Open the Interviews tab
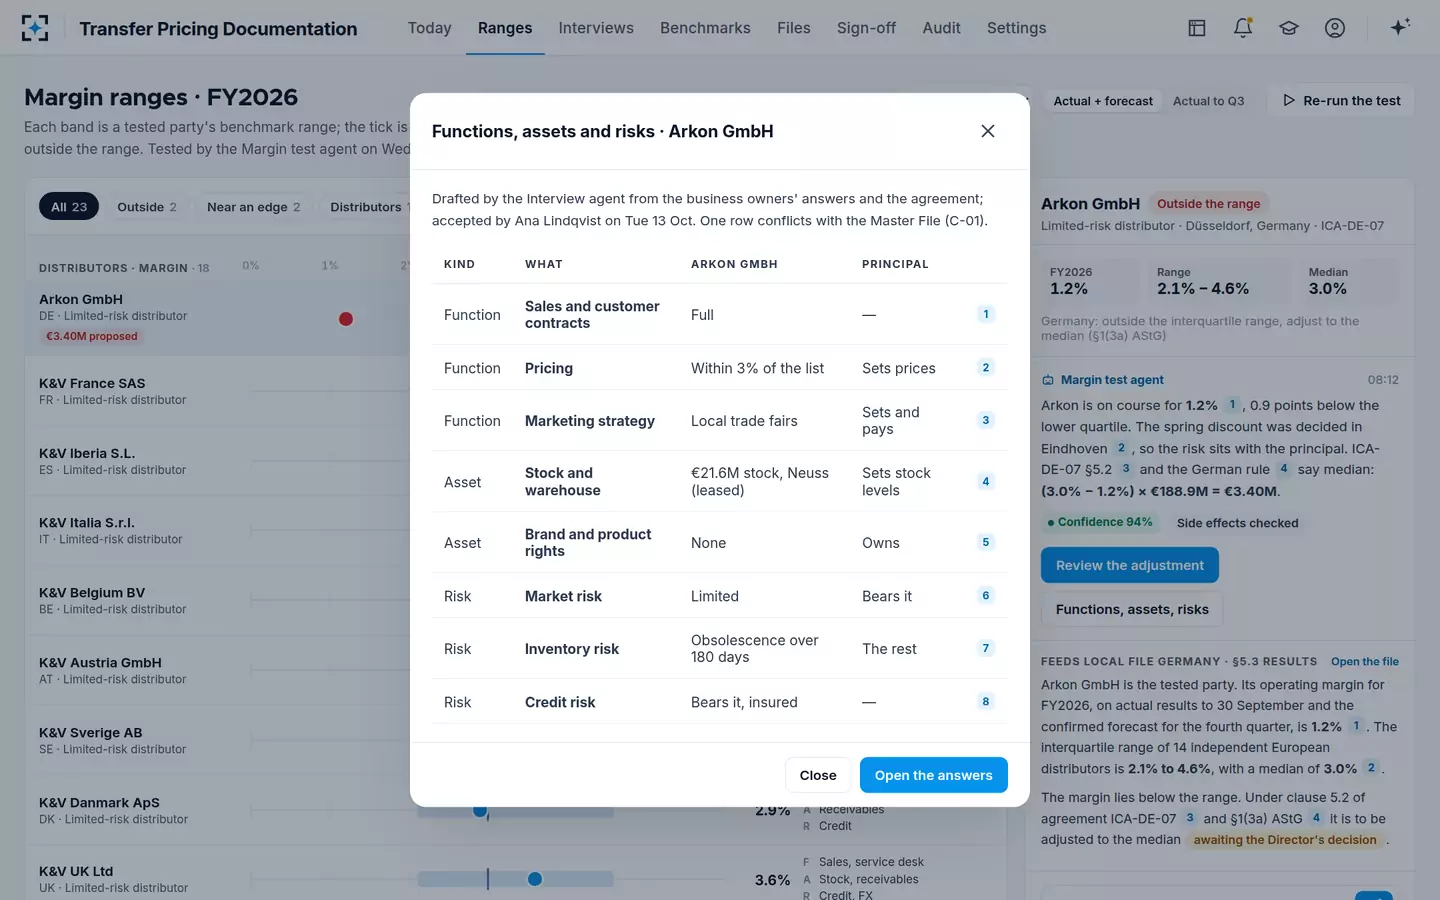 click(596, 28)
